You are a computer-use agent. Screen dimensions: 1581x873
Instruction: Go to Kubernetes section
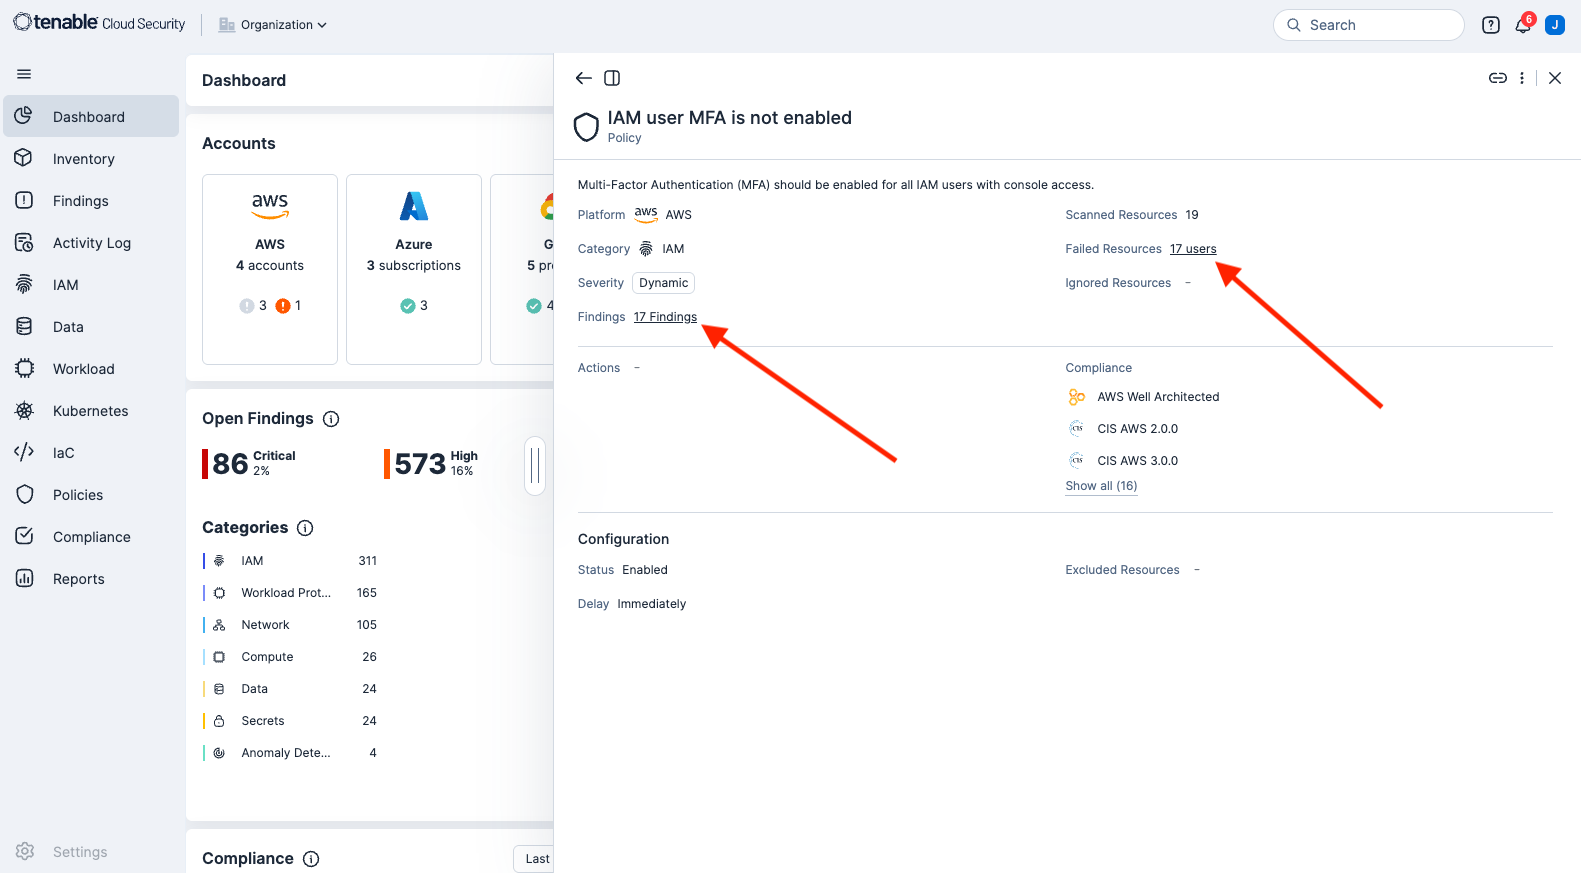click(90, 411)
